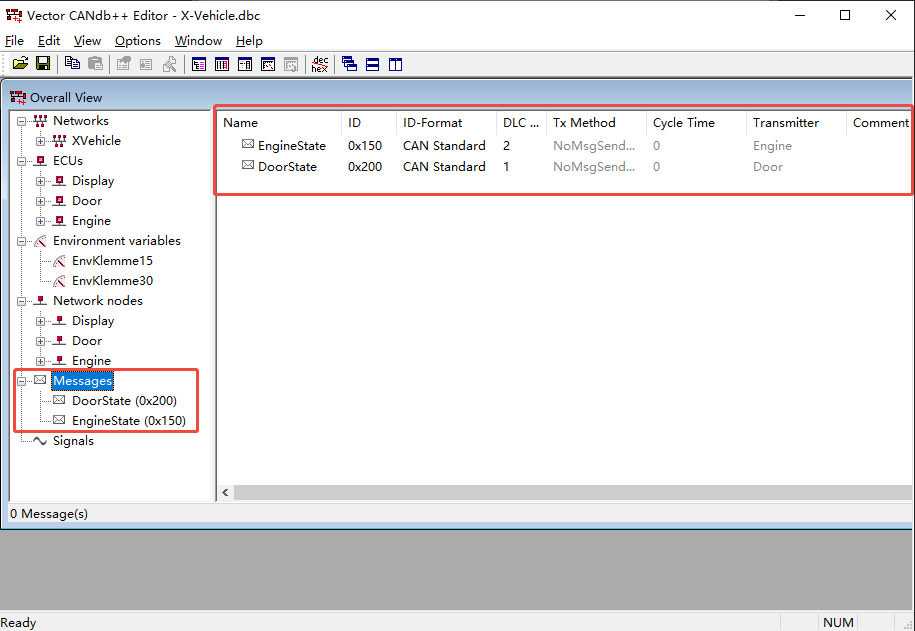Click the greyed-out properties card toolbar icon
Viewport: 915px width, 631px height.
click(x=146, y=64)
